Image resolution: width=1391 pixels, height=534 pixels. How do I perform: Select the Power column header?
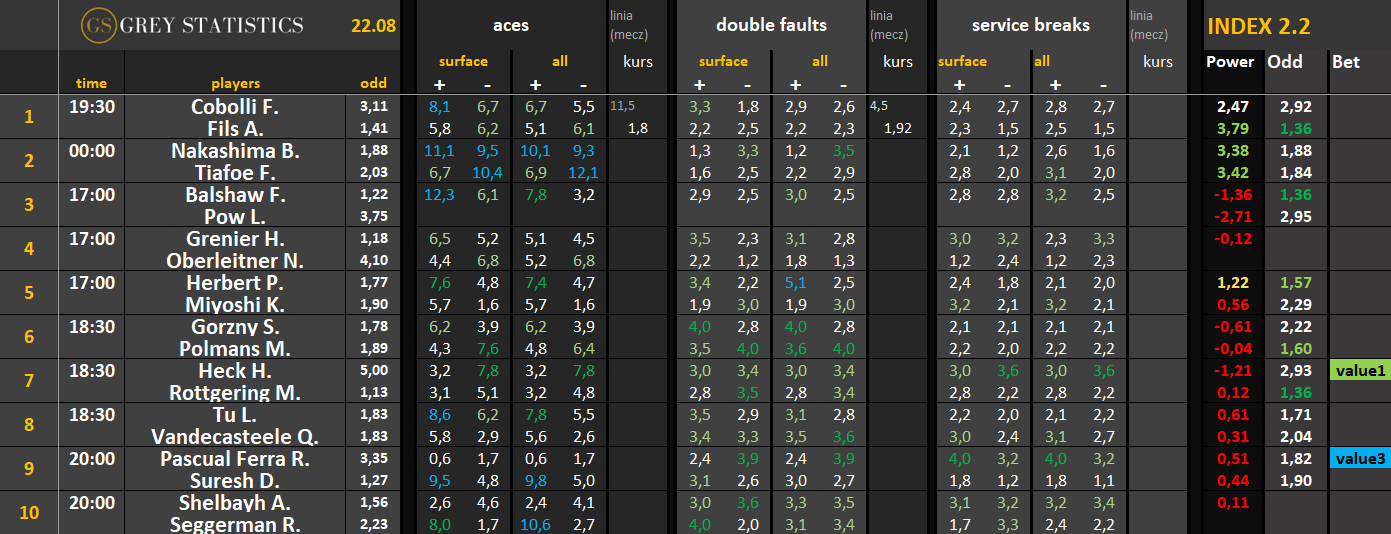[1230, 62]
